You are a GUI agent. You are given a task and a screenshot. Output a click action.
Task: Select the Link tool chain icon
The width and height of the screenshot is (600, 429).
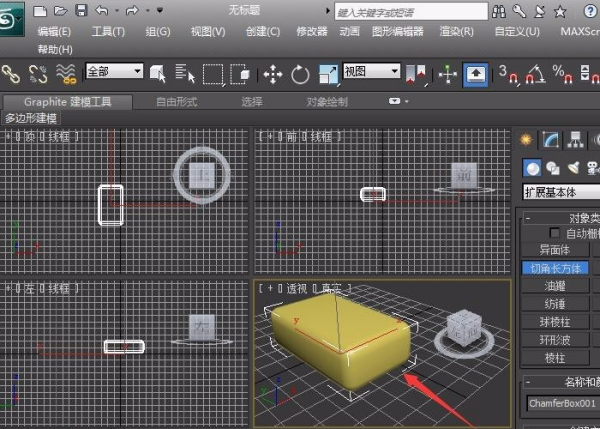11,74
